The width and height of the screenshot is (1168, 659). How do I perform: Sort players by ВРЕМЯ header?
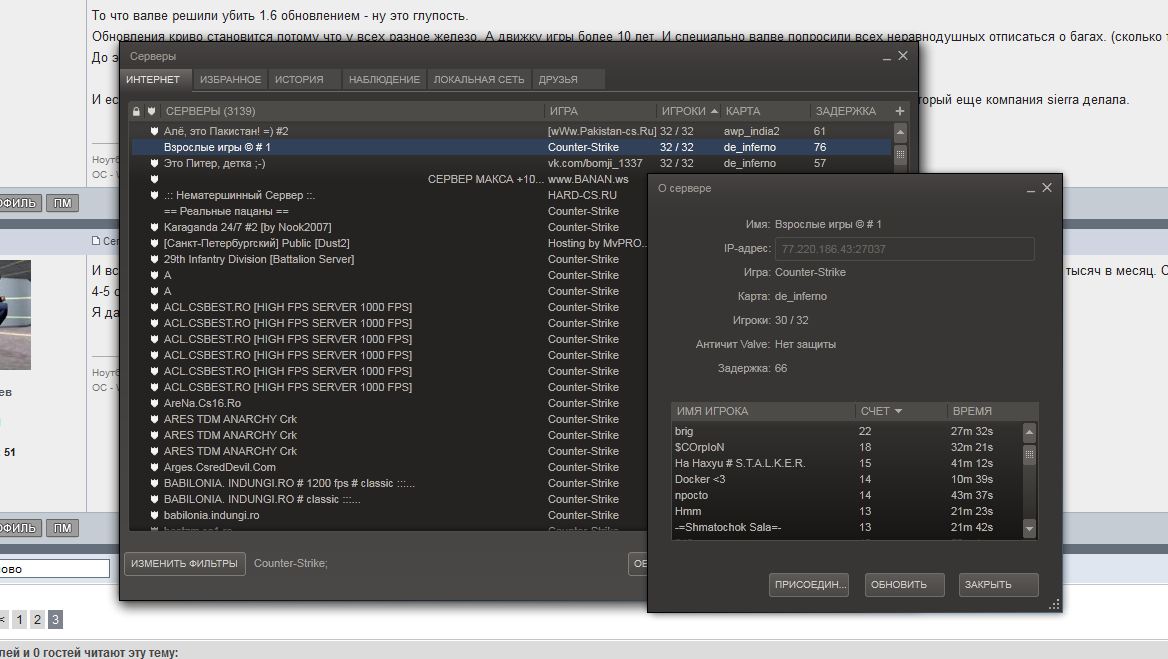(972, 411)
